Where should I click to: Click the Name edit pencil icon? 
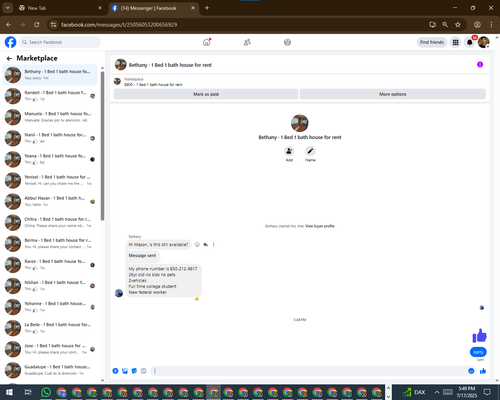point(310,151)
